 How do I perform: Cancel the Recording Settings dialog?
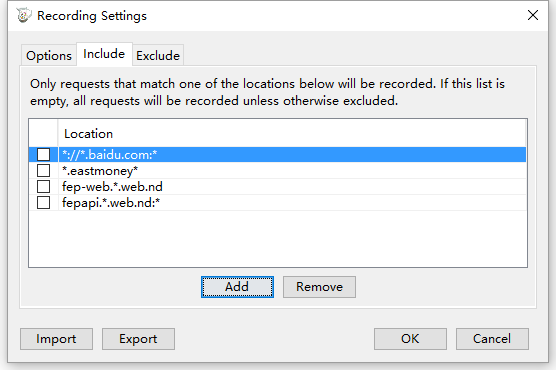tap(492, 339)
